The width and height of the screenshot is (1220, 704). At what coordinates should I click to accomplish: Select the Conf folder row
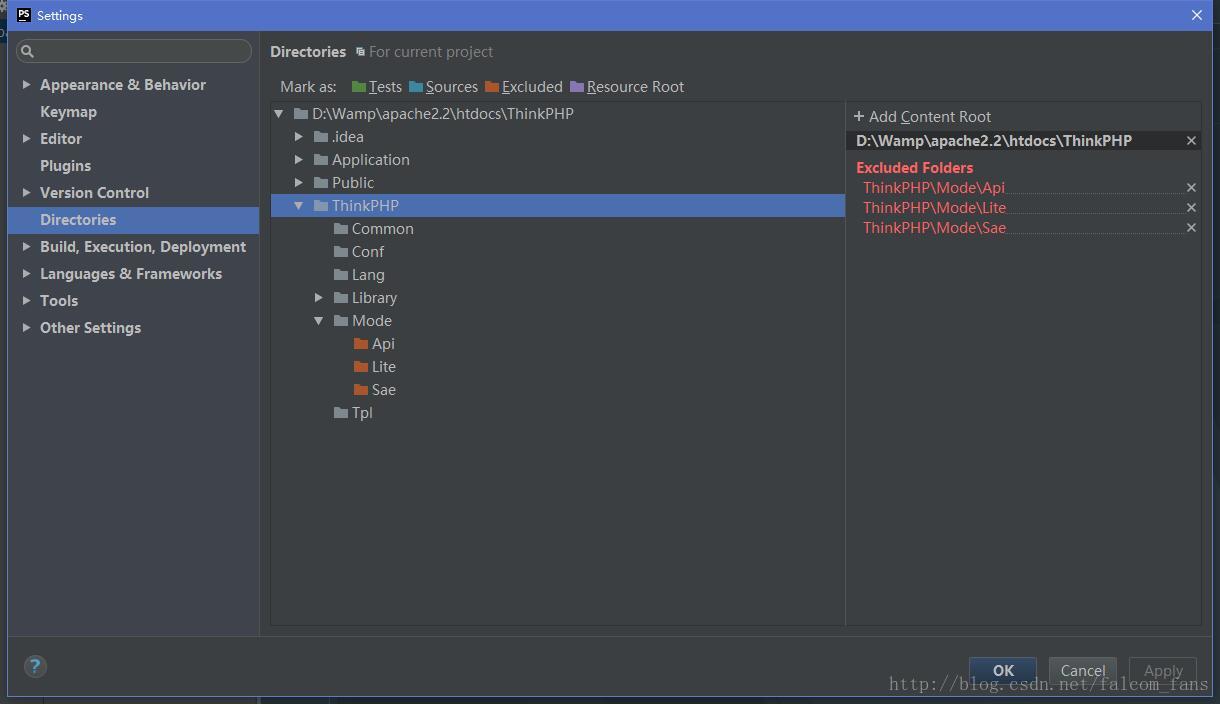point(558,251)
